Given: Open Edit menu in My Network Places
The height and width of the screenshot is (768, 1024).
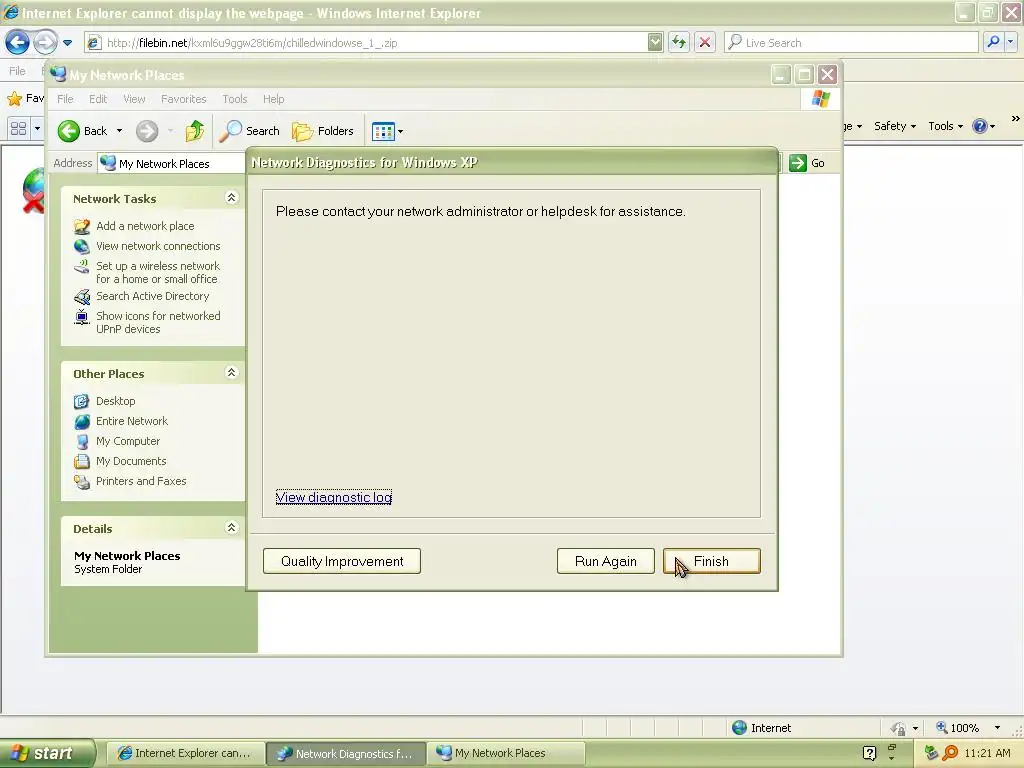Looking at the screenshot, I should tap(98, 99).
